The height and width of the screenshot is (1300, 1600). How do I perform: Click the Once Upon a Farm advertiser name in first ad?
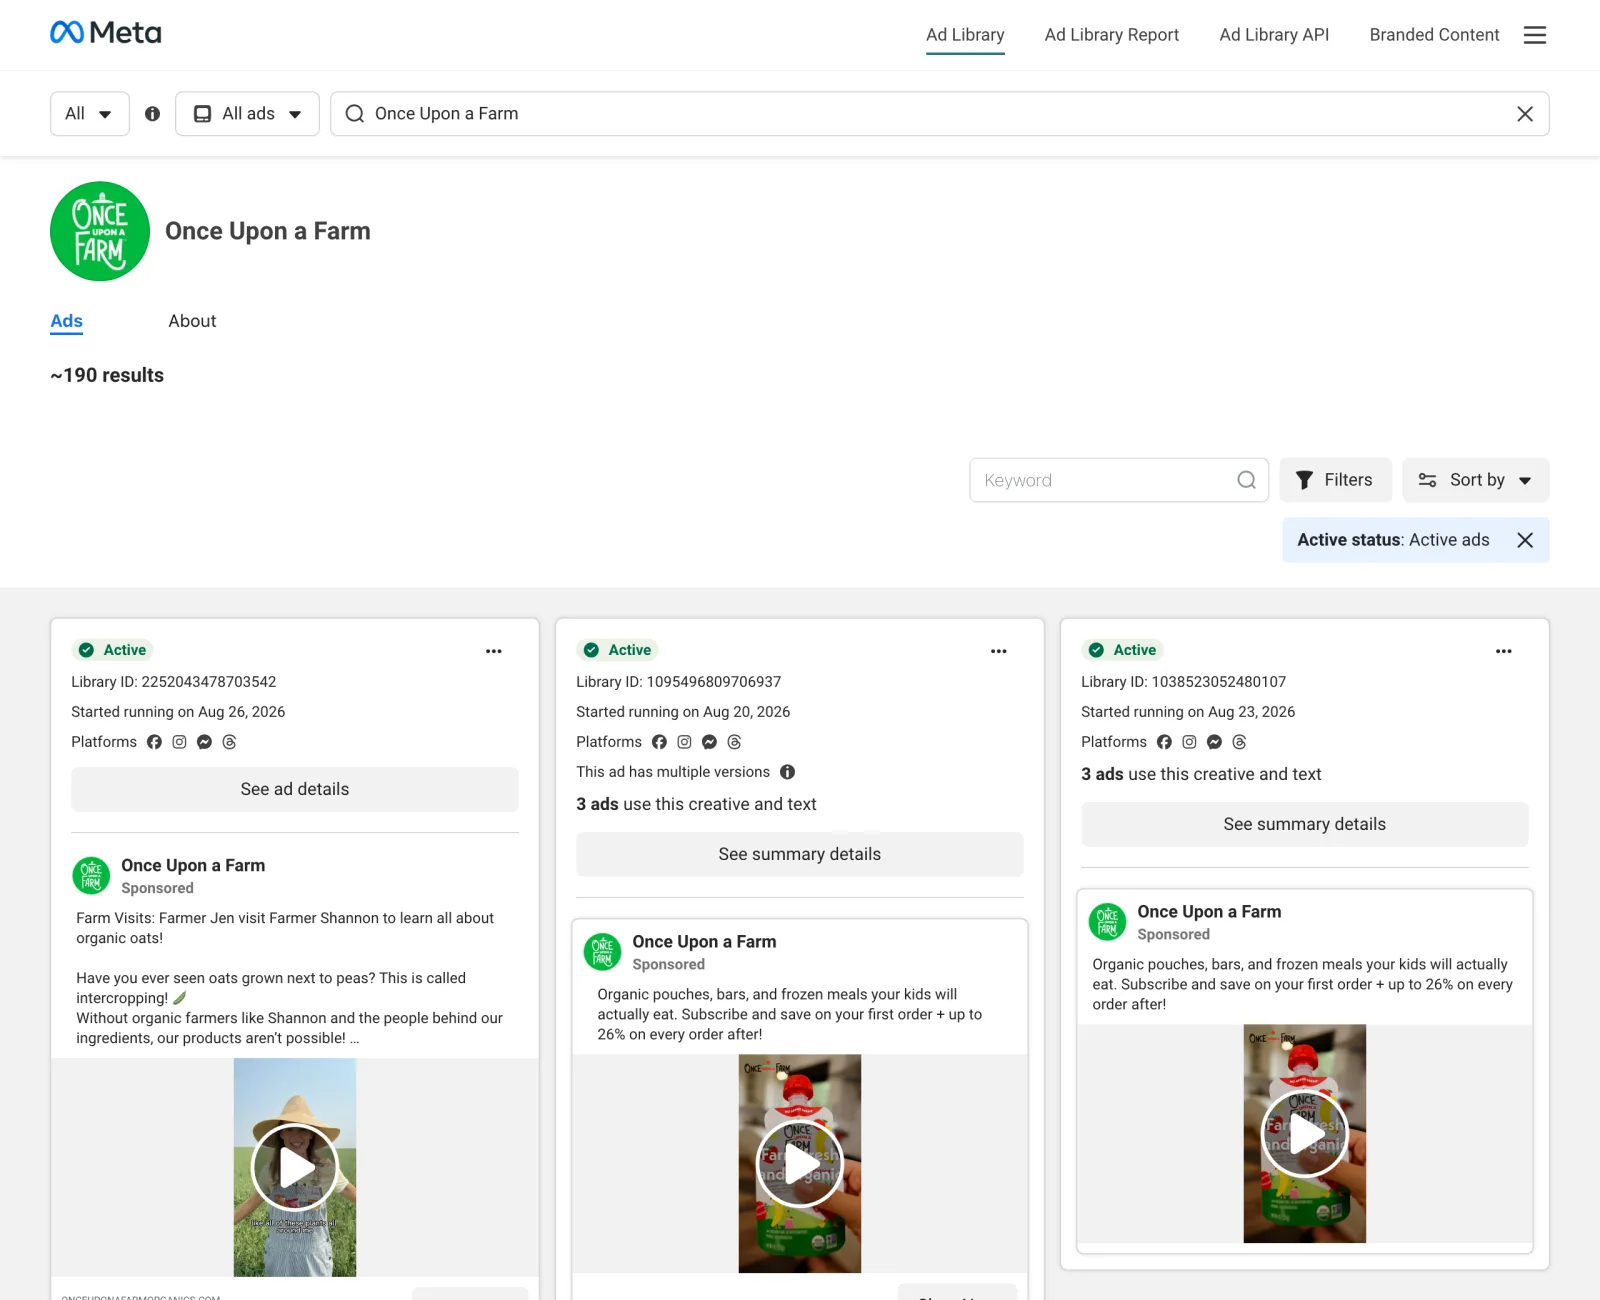click(193, 866)
